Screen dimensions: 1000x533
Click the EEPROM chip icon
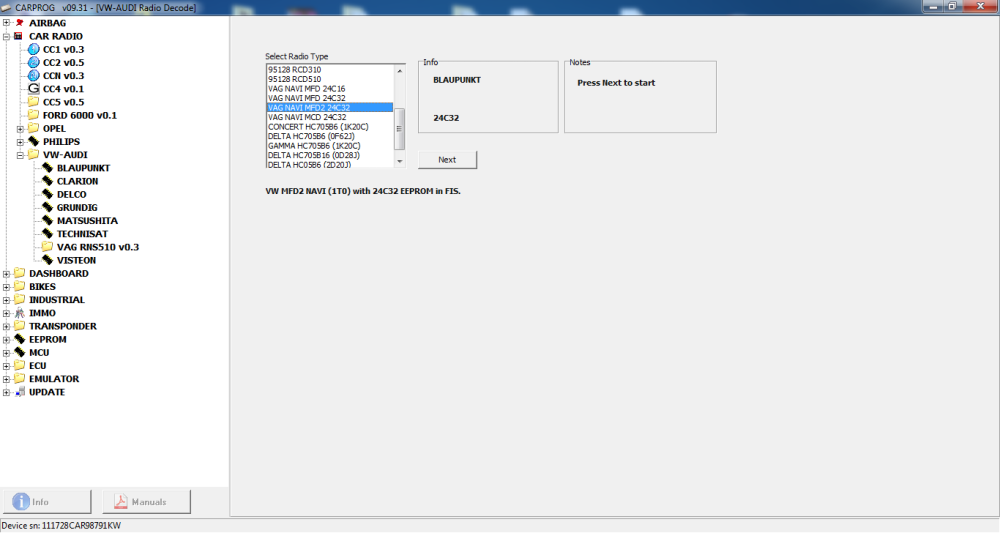pos(20,339)
